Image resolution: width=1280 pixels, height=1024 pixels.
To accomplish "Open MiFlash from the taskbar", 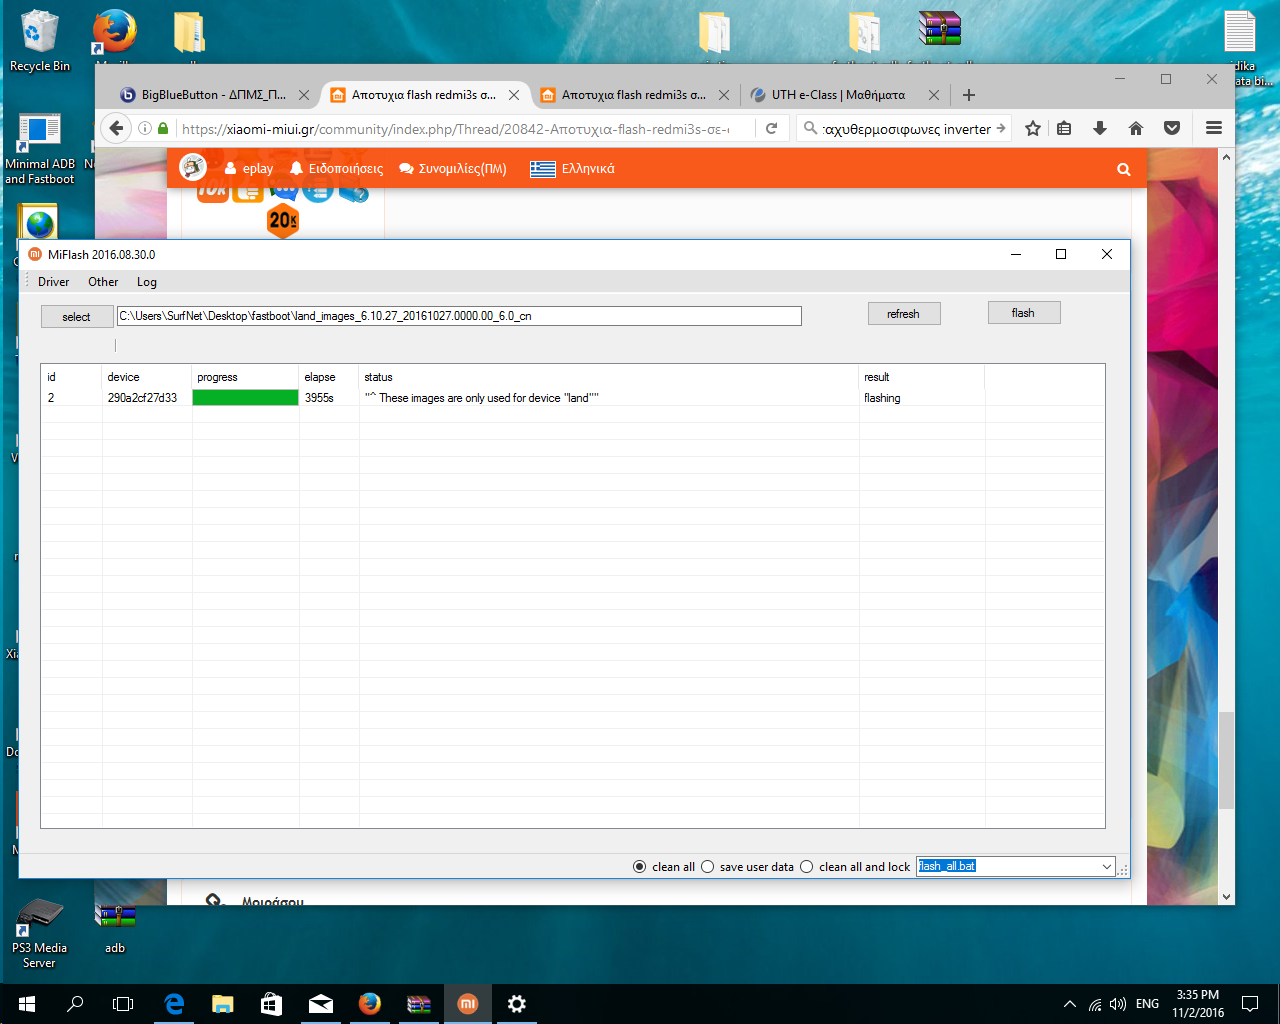I will tap(467, 1004).
